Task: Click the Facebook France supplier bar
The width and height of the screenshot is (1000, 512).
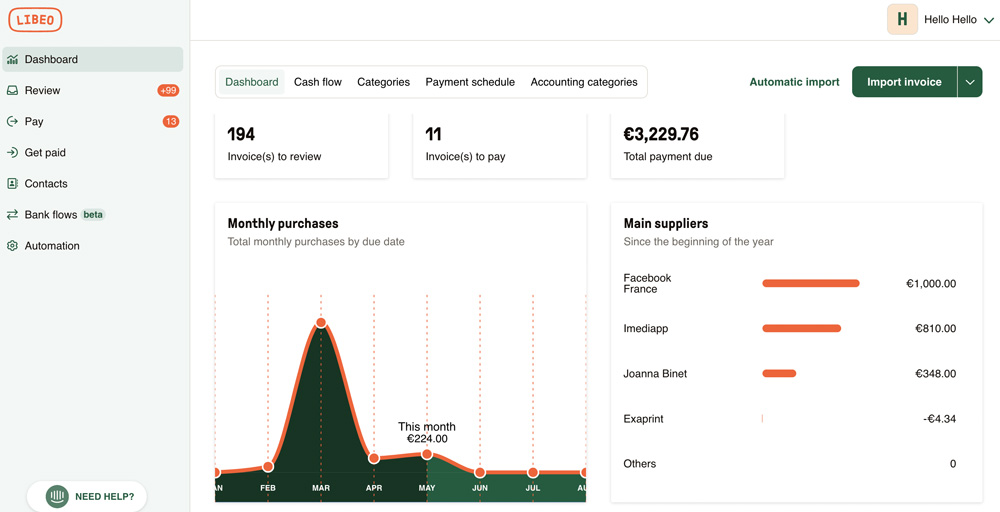Action: click(810, 284)
